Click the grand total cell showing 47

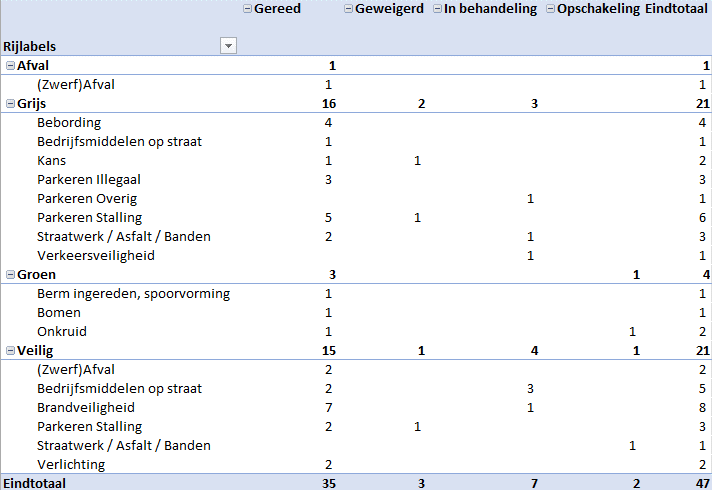click(702, 484)
